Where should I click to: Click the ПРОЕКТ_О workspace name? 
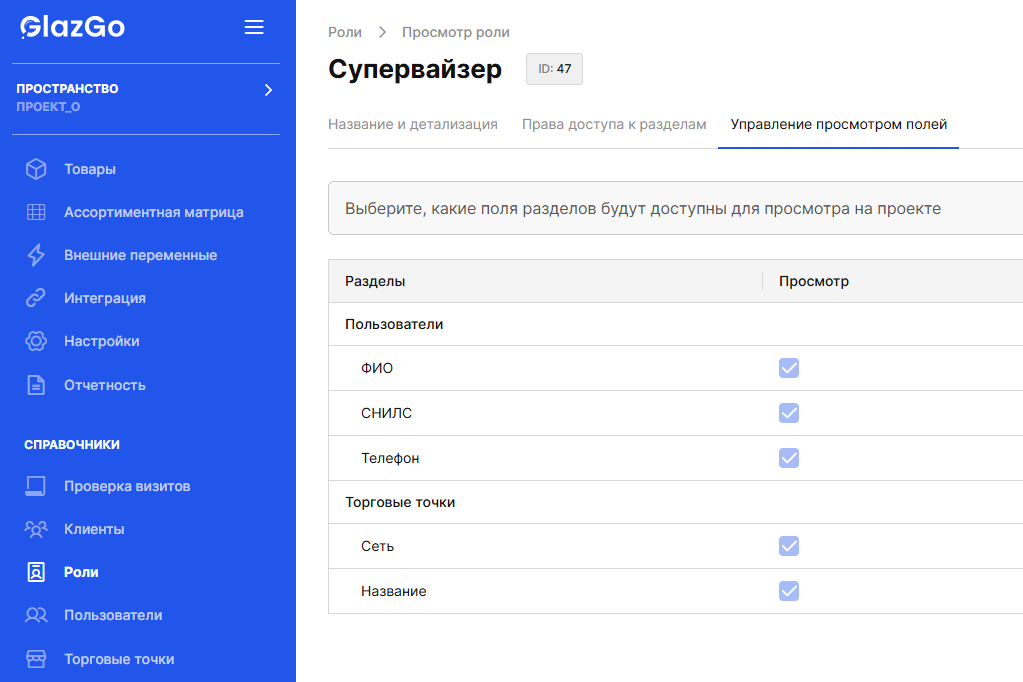point(48,107)
